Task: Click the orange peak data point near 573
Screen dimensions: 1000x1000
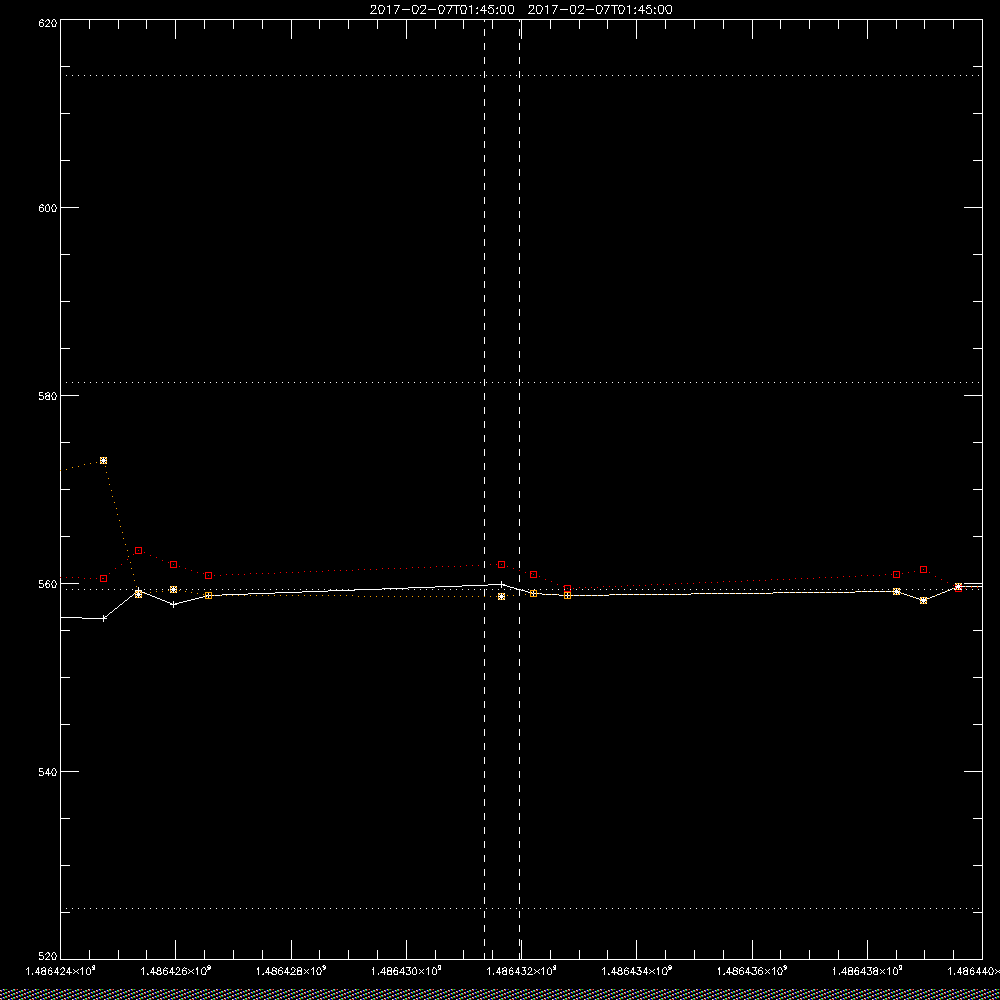Action: tap(103, 460)
